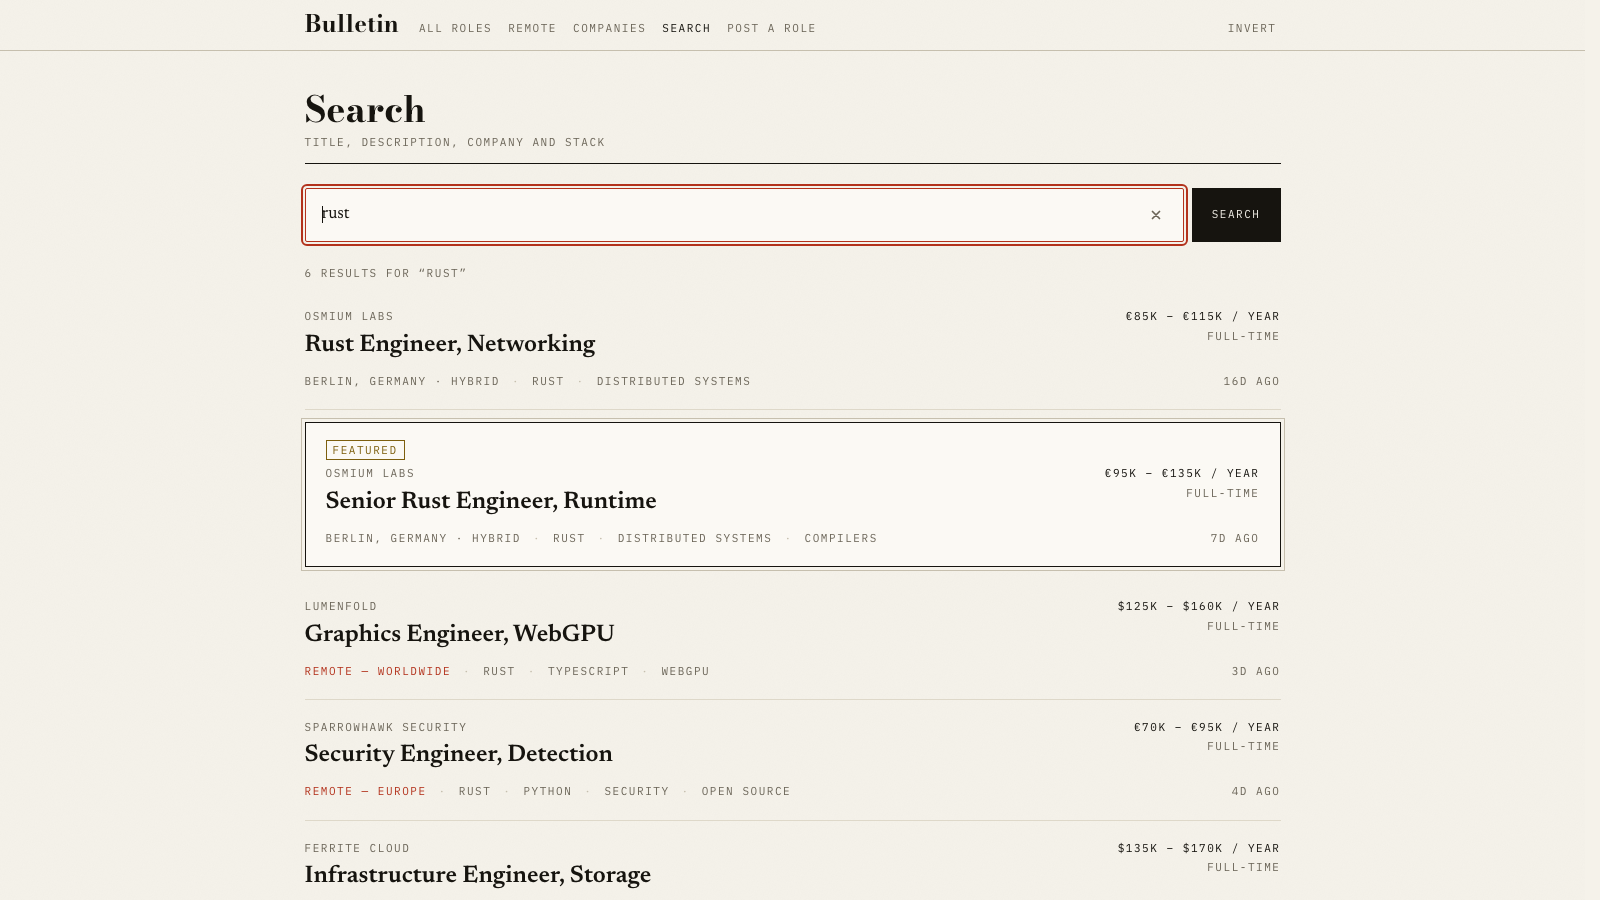Click the "Title, description, company and stack" subtitle
The image size is (1600, 900).
tap(455, 143)
